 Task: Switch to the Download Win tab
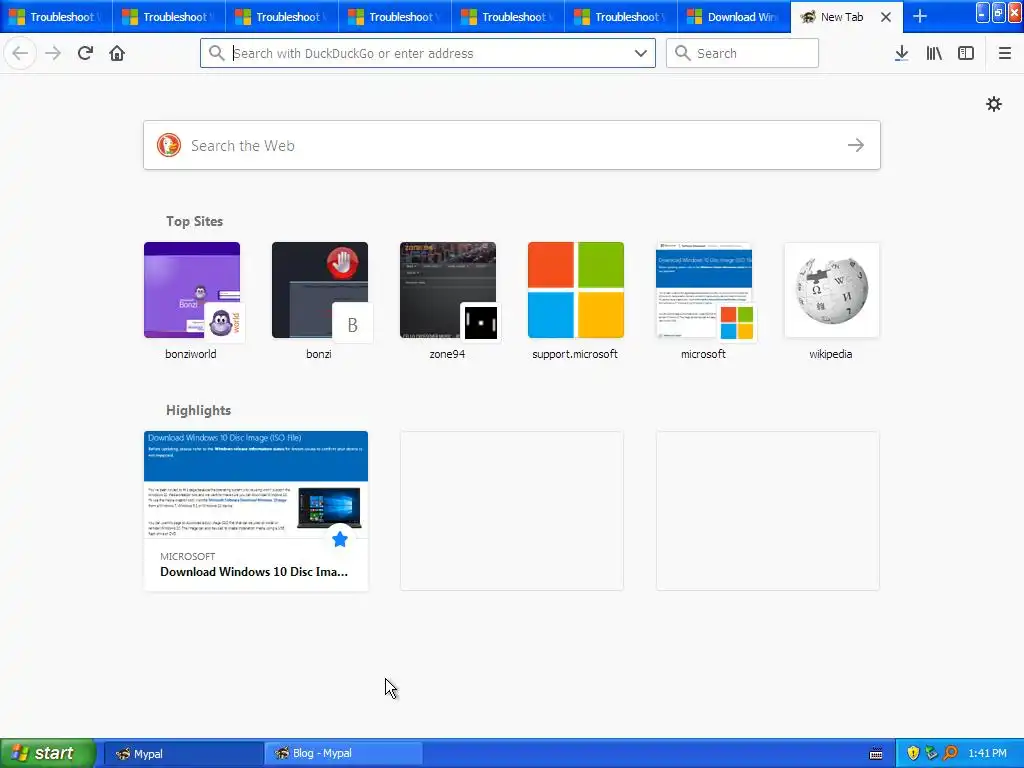pyautogui.click(x=734, y=17)
